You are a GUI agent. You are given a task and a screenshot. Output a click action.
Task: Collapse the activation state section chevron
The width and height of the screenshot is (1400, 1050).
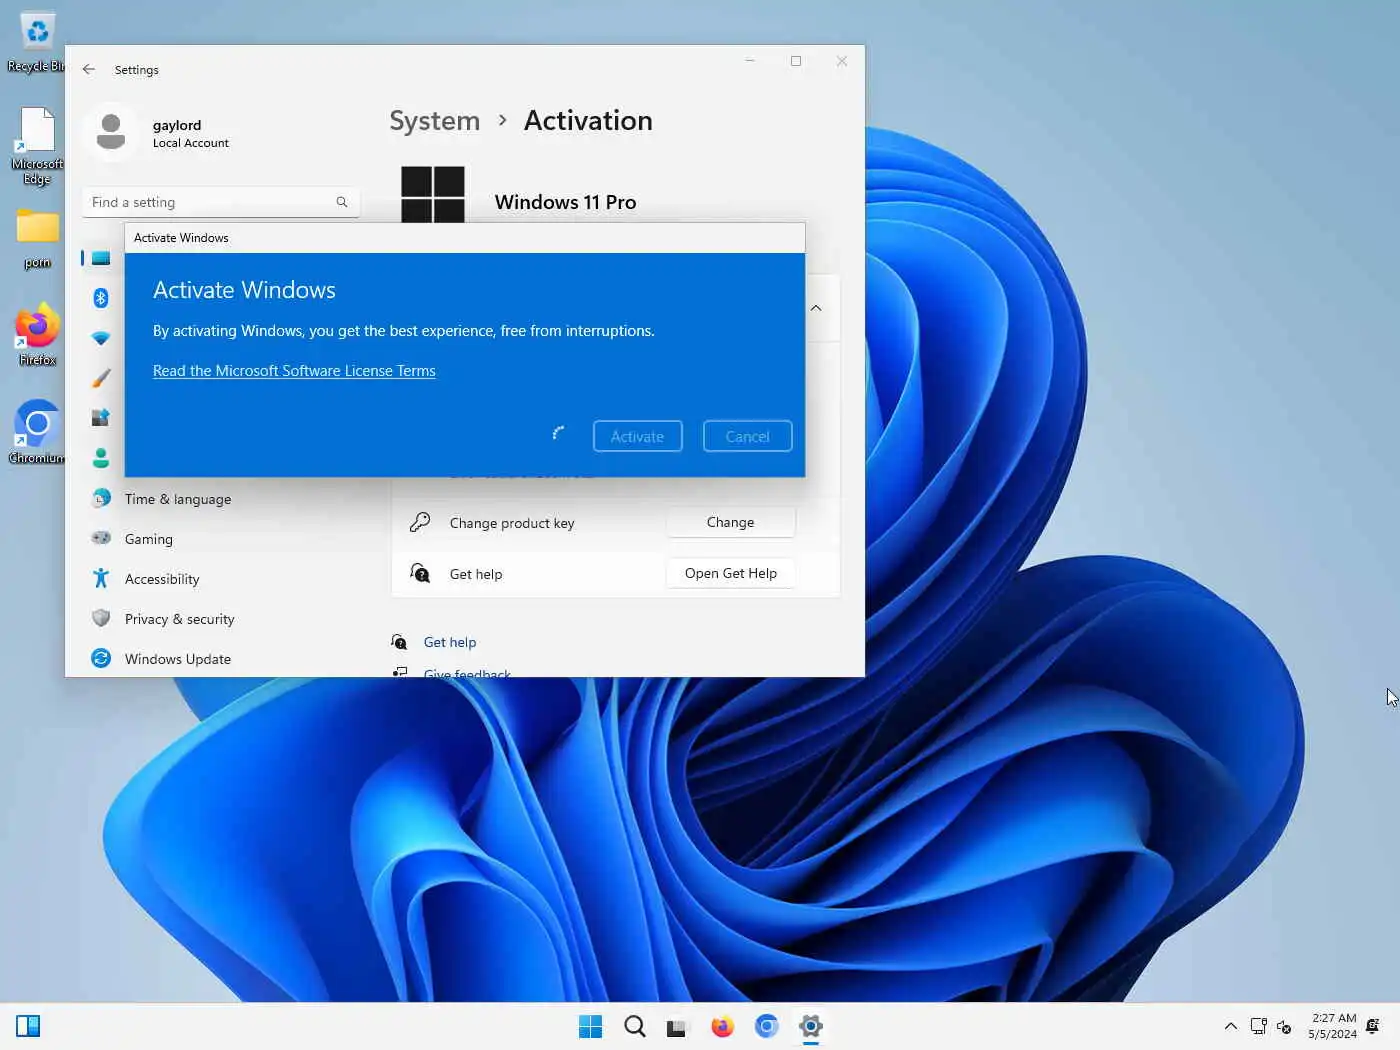816,308
